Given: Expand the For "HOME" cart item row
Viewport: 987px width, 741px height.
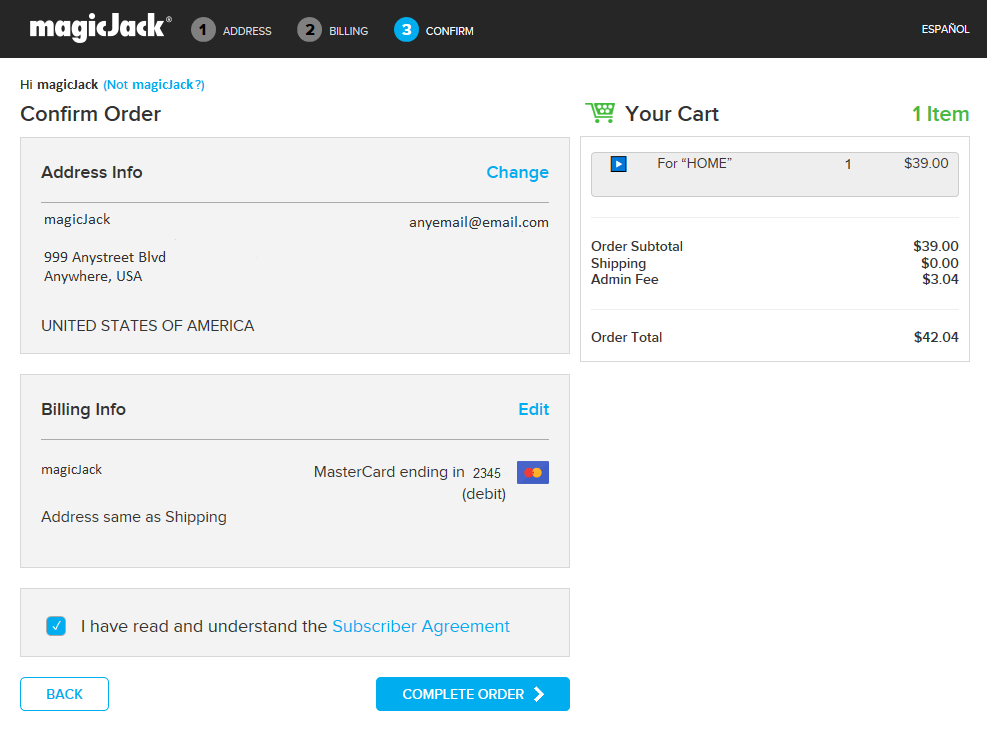Looking at the screenshot, I should (774, 174).
